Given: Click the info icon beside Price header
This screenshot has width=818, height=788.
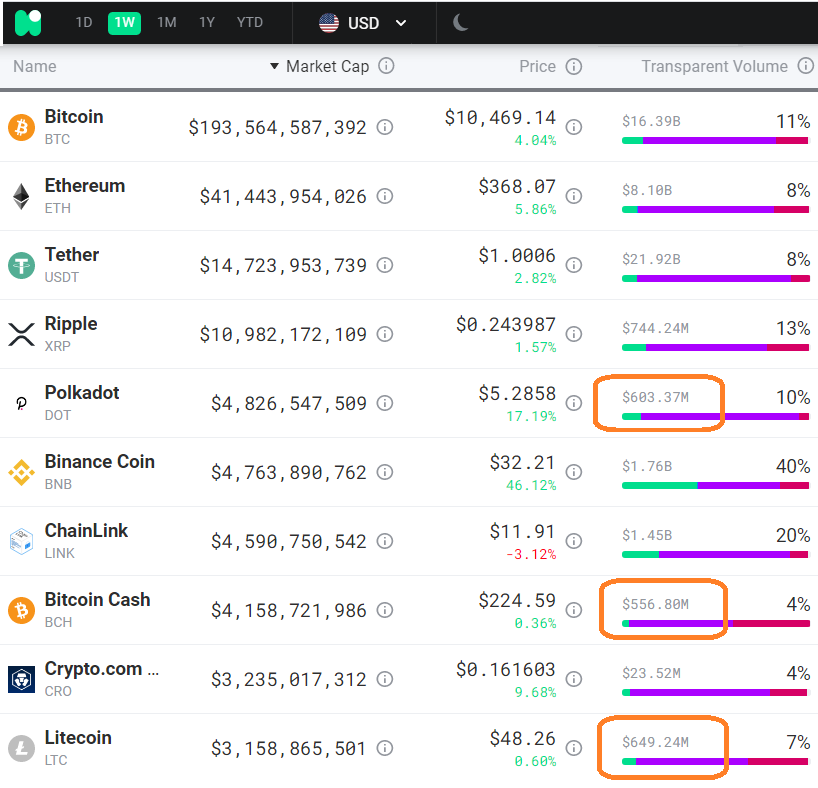Looking at the screenshot, I should click(574, 66).
